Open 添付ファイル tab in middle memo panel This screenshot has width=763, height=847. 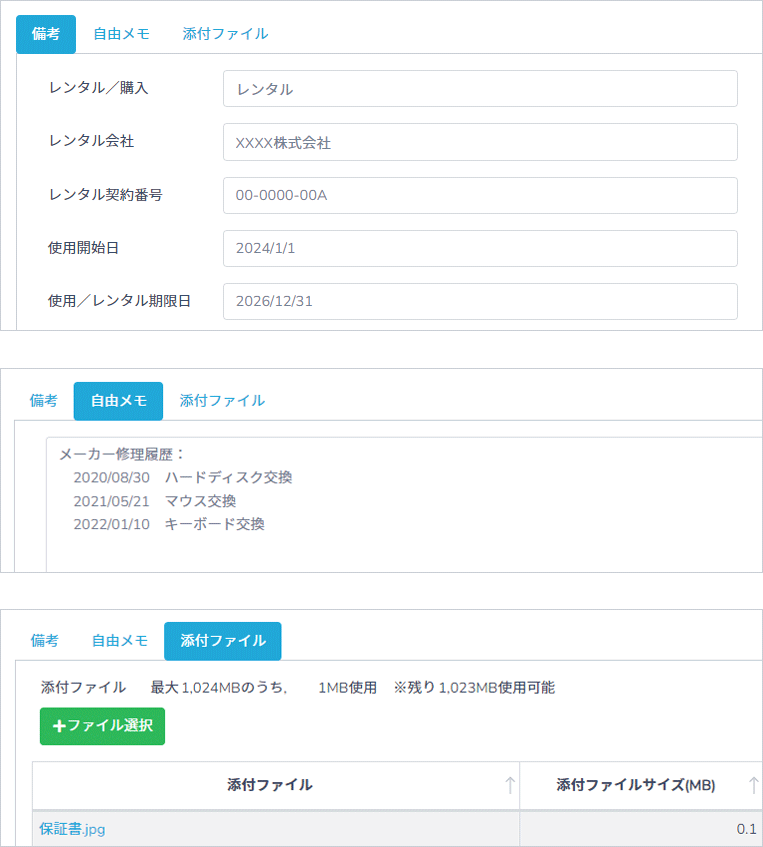click(x=222, y=401)
